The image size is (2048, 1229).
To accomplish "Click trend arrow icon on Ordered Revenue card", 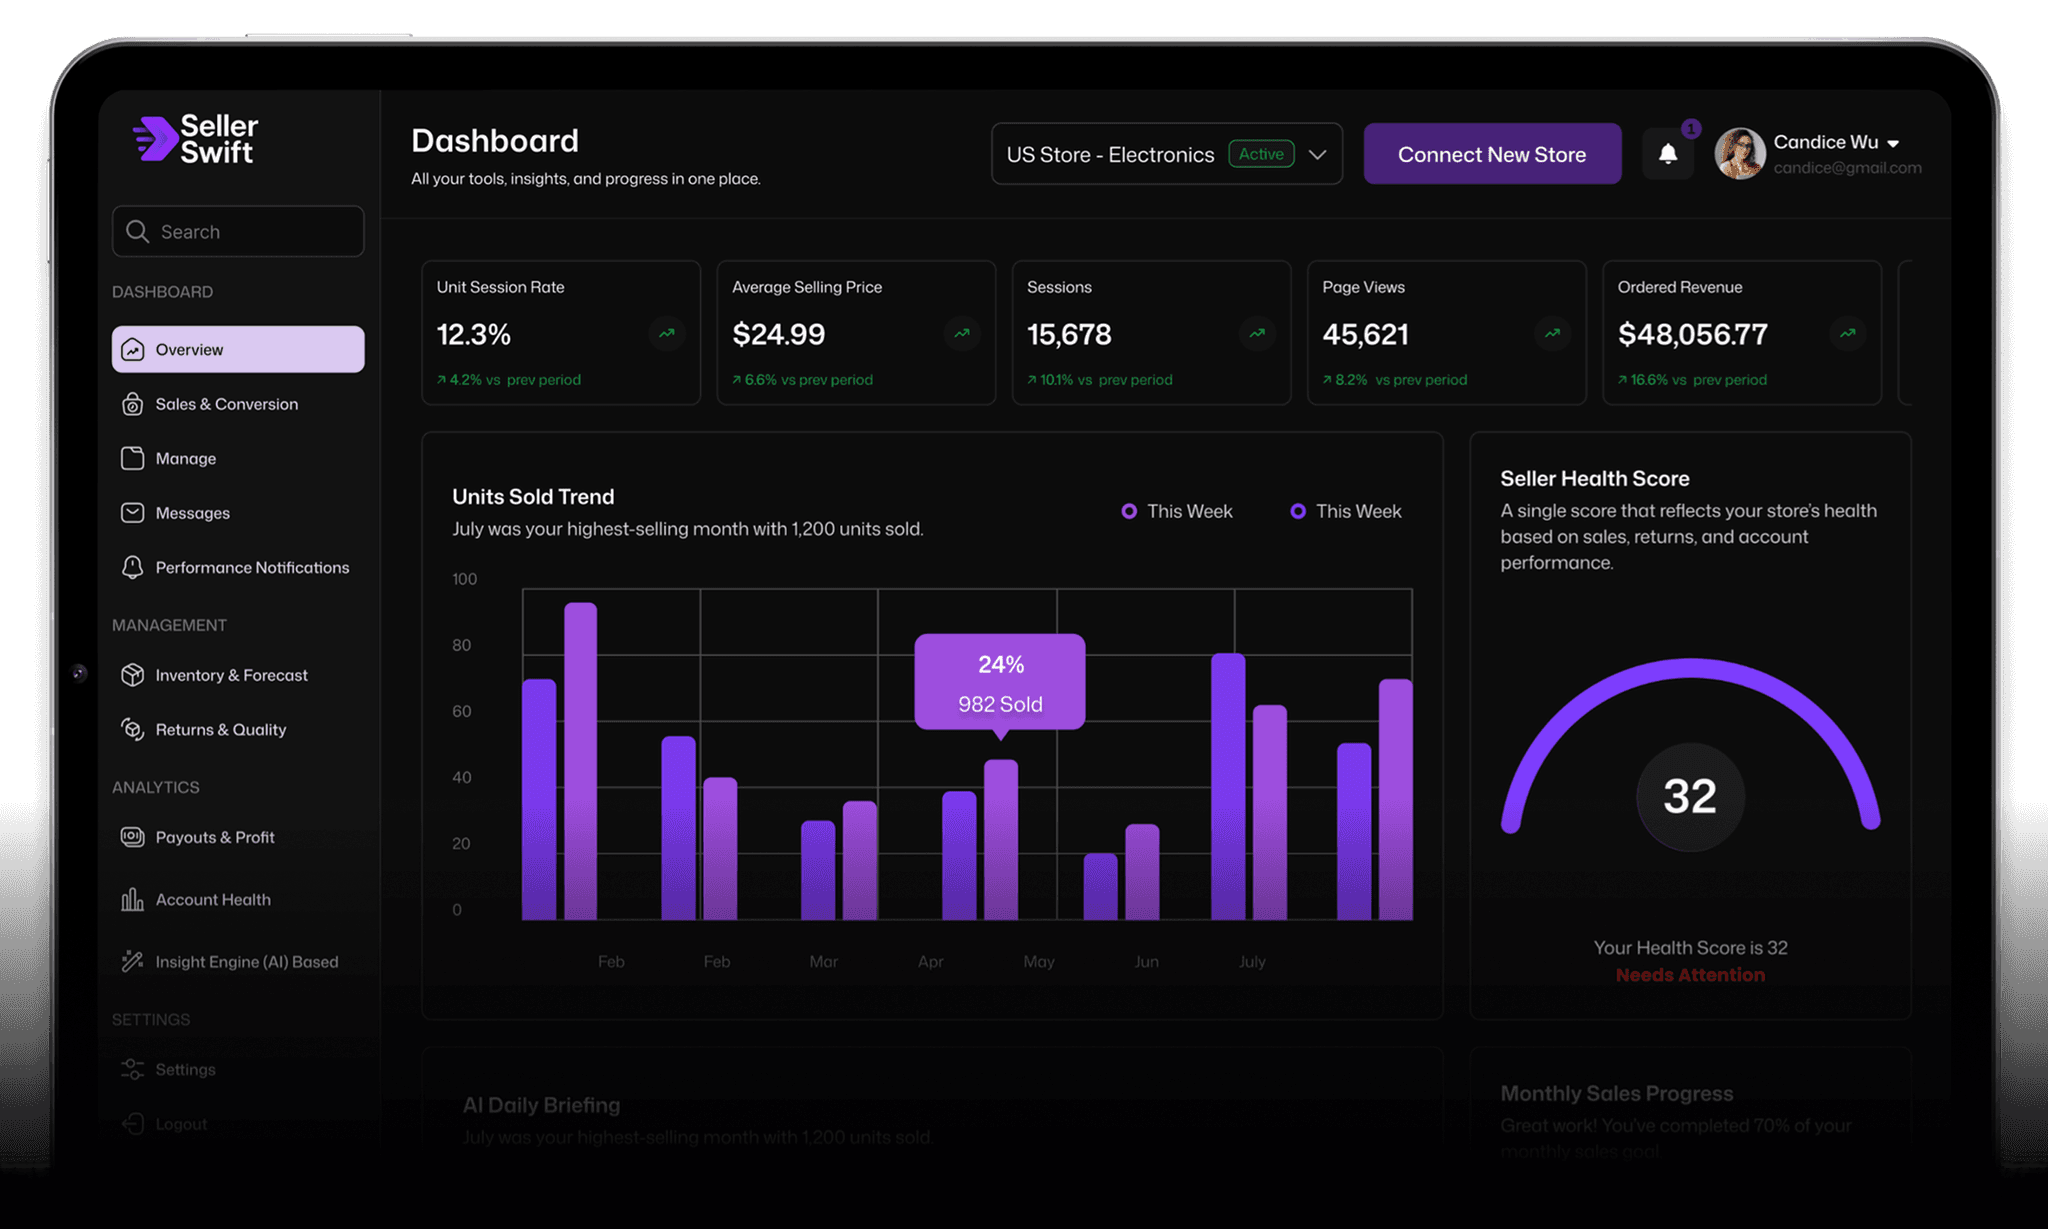I will click(x=1847, y=333).
